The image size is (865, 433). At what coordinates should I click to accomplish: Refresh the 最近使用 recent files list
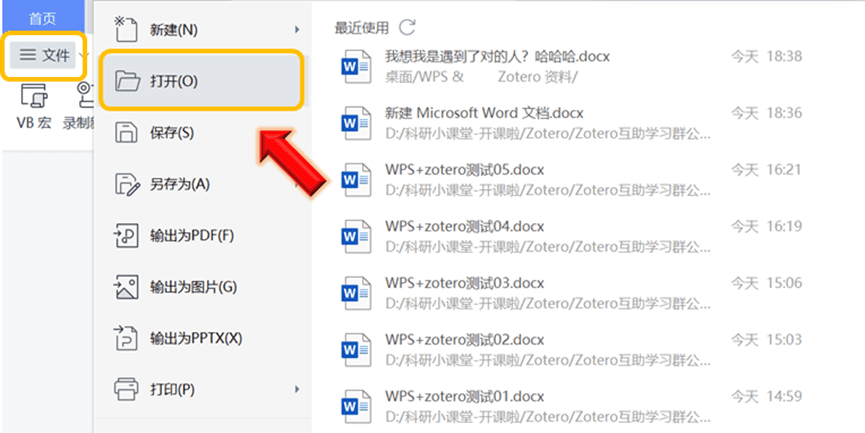point(407,27)
